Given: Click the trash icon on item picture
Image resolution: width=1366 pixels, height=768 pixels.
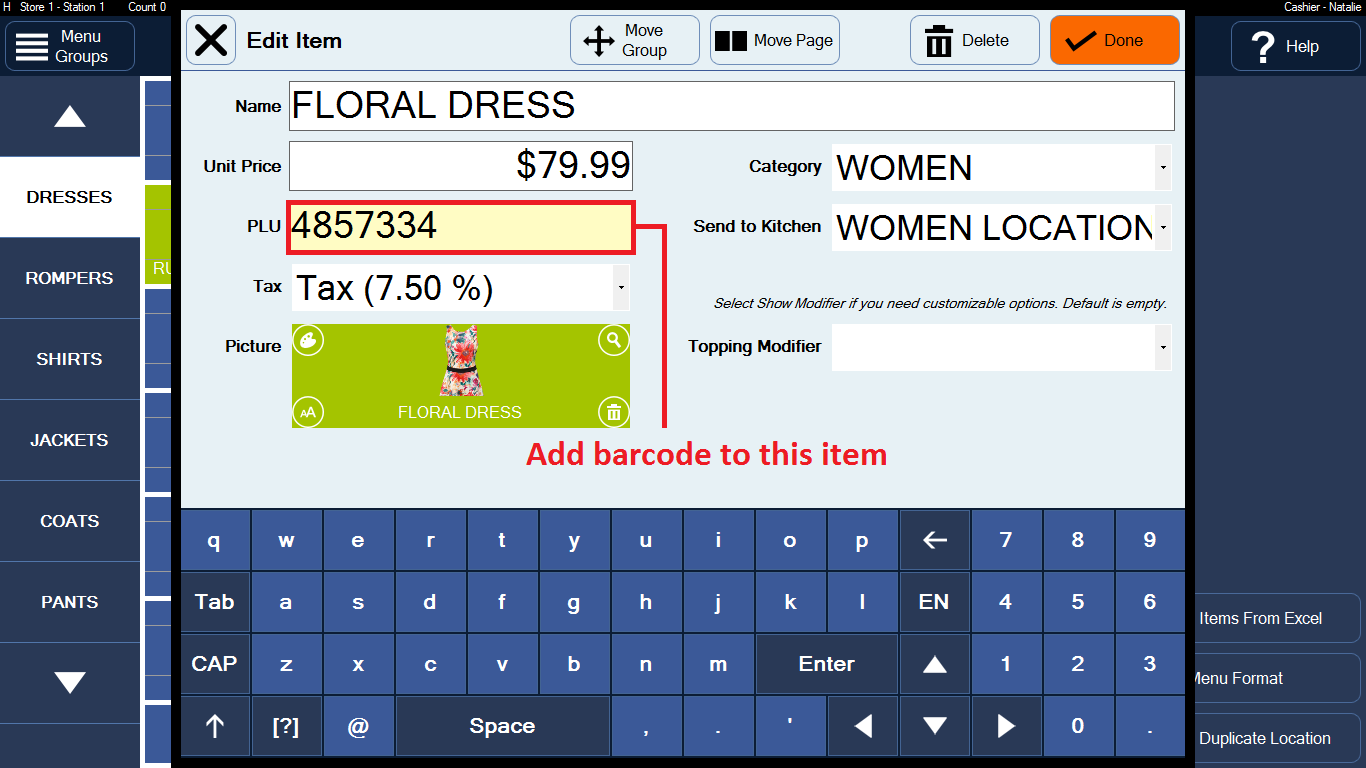Looking at the screenshot, I should pos(613,411).
